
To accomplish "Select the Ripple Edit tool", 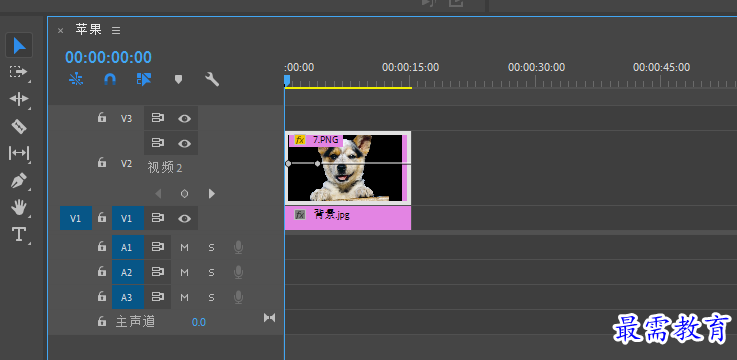I will (19, 99).
